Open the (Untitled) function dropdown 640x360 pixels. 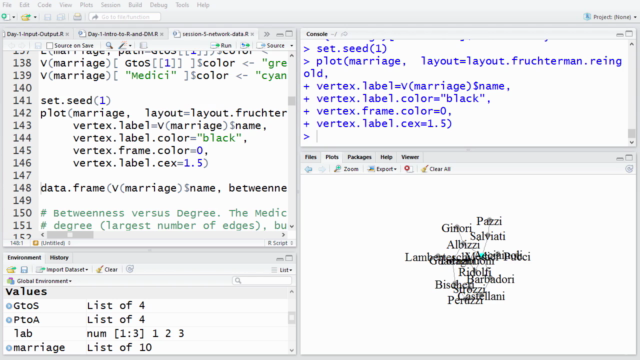[52, 243]
